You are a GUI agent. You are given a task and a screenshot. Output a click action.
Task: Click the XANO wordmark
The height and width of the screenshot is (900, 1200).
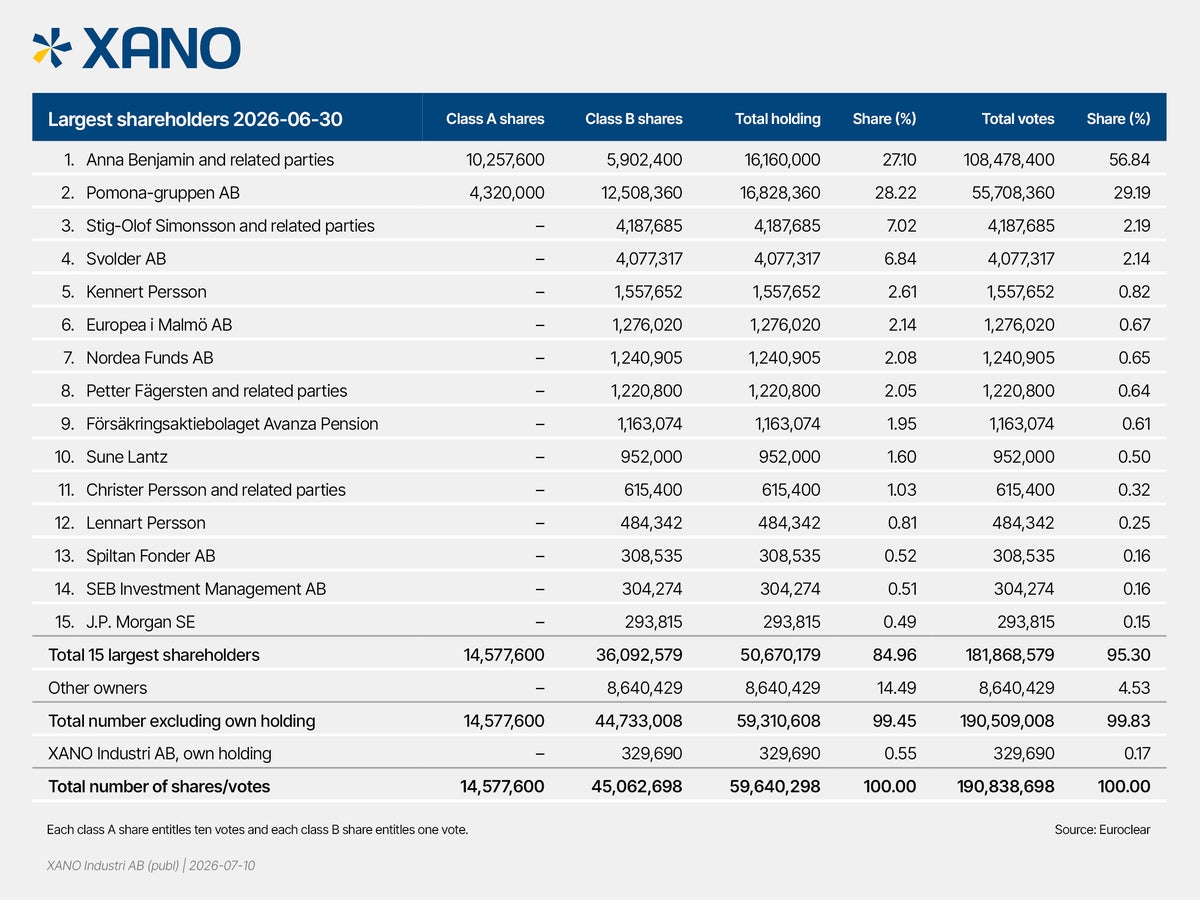[x=162, y=48]
